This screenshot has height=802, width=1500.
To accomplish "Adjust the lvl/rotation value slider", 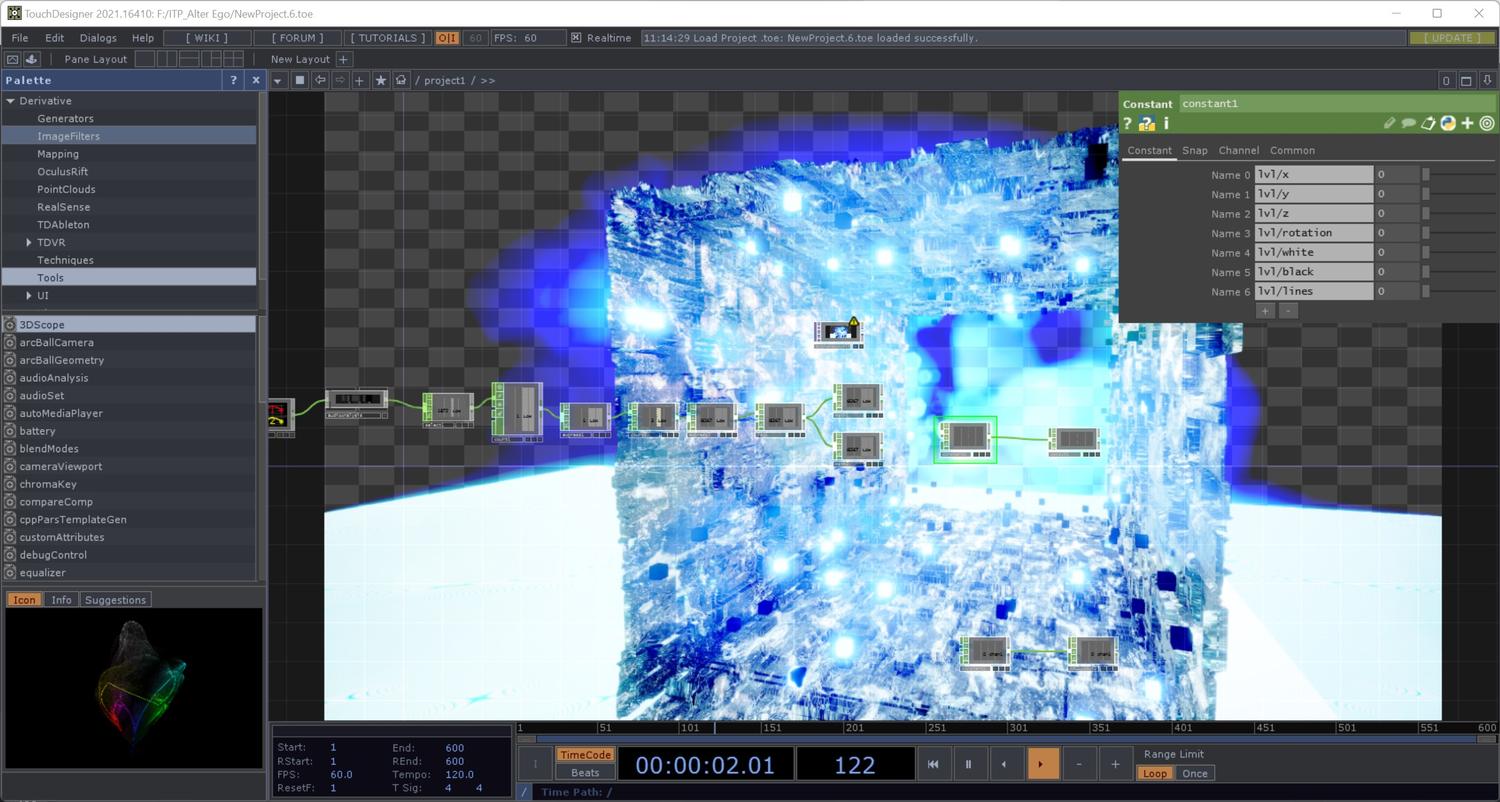I will click(1460, 233).
